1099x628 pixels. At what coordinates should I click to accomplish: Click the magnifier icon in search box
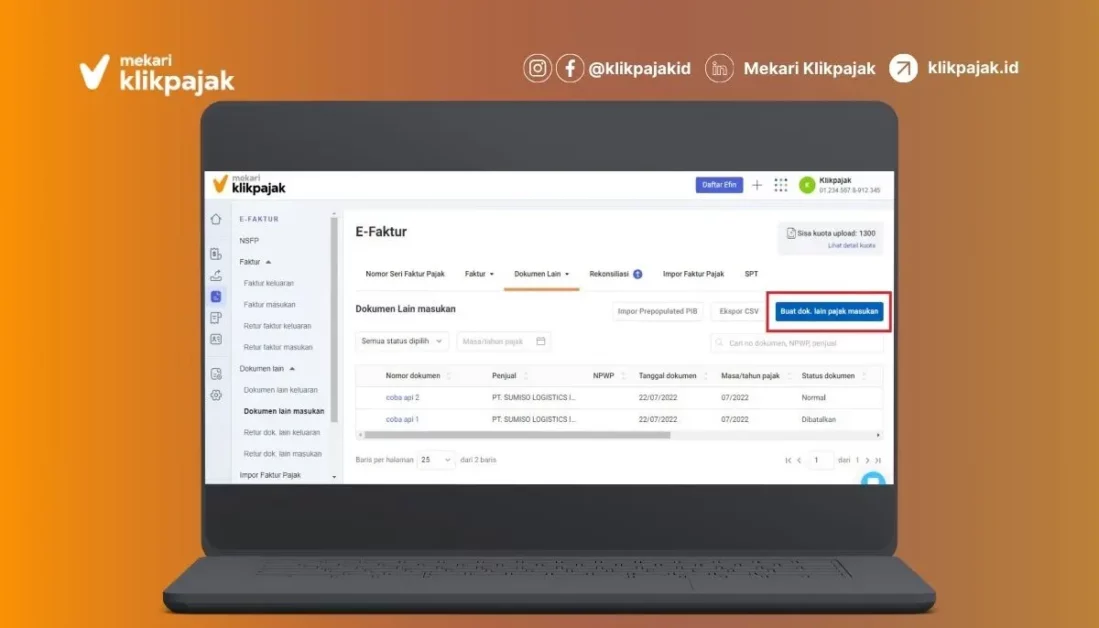(719, 343)
